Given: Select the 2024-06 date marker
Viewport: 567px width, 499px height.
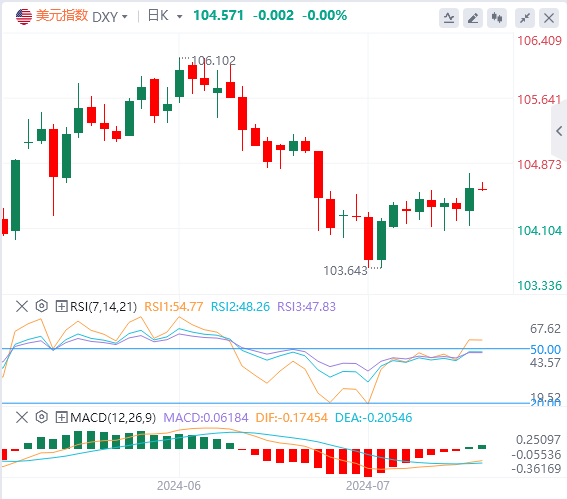Looking at the screenshot, I should (179, 486).
